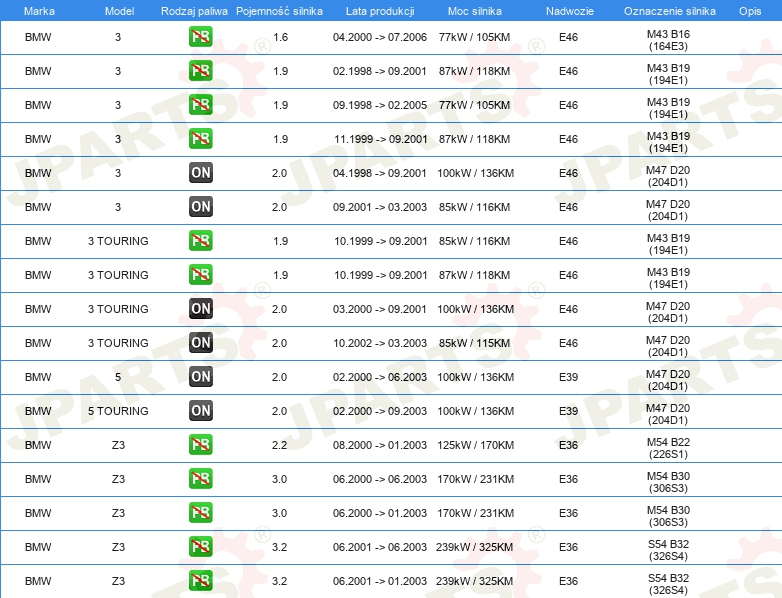The height and width of the screenshot is (598, 782).
Task: Click petrol icon for Z3 row 06.2001 -> 01.2003
Action: (200, 581)
